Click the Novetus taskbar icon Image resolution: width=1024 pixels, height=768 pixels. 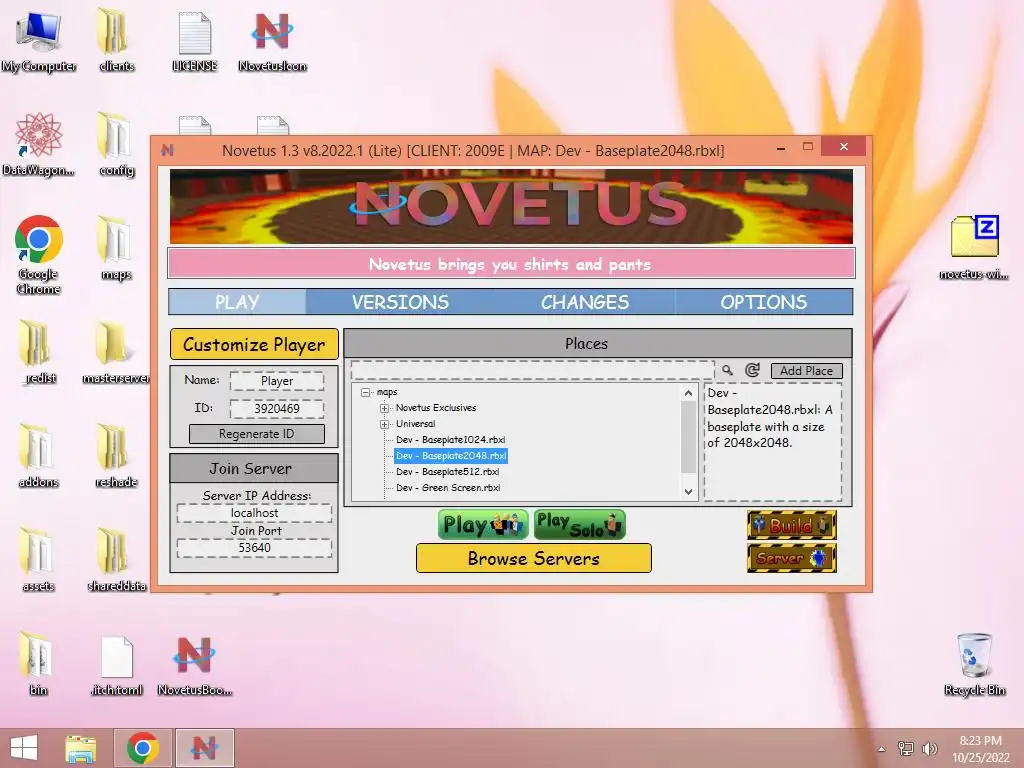(x=204, y=748)
